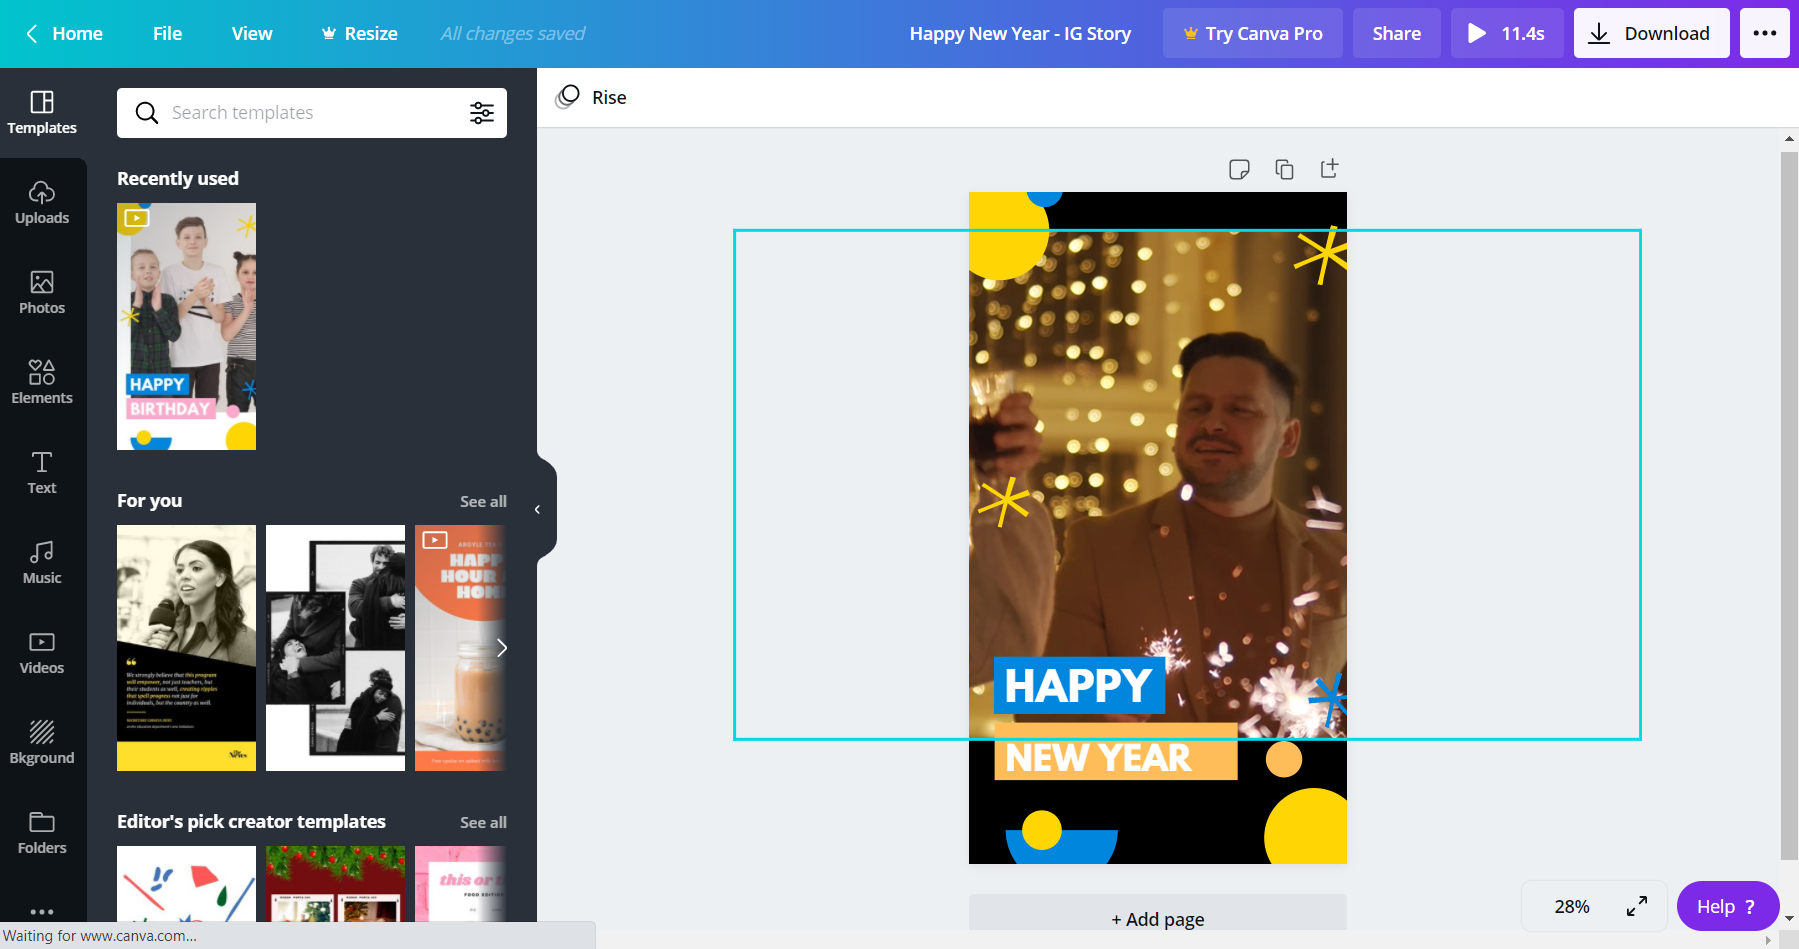Click the search magnifier icon
This screenshot has height=949, width=1799.
tap(147, 113)
